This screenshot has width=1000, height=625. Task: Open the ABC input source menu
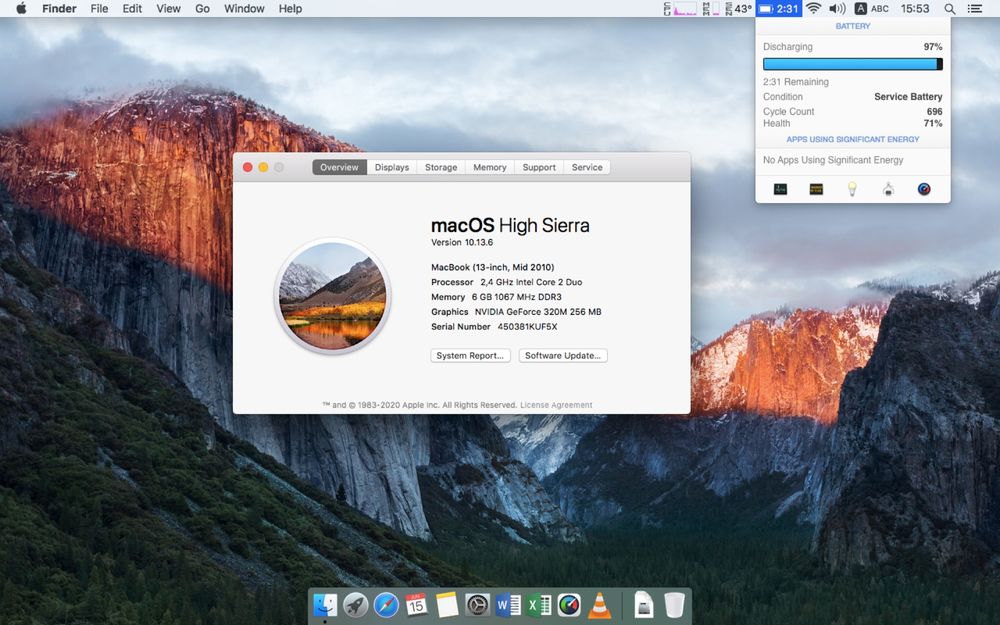(x=872, y=8)
